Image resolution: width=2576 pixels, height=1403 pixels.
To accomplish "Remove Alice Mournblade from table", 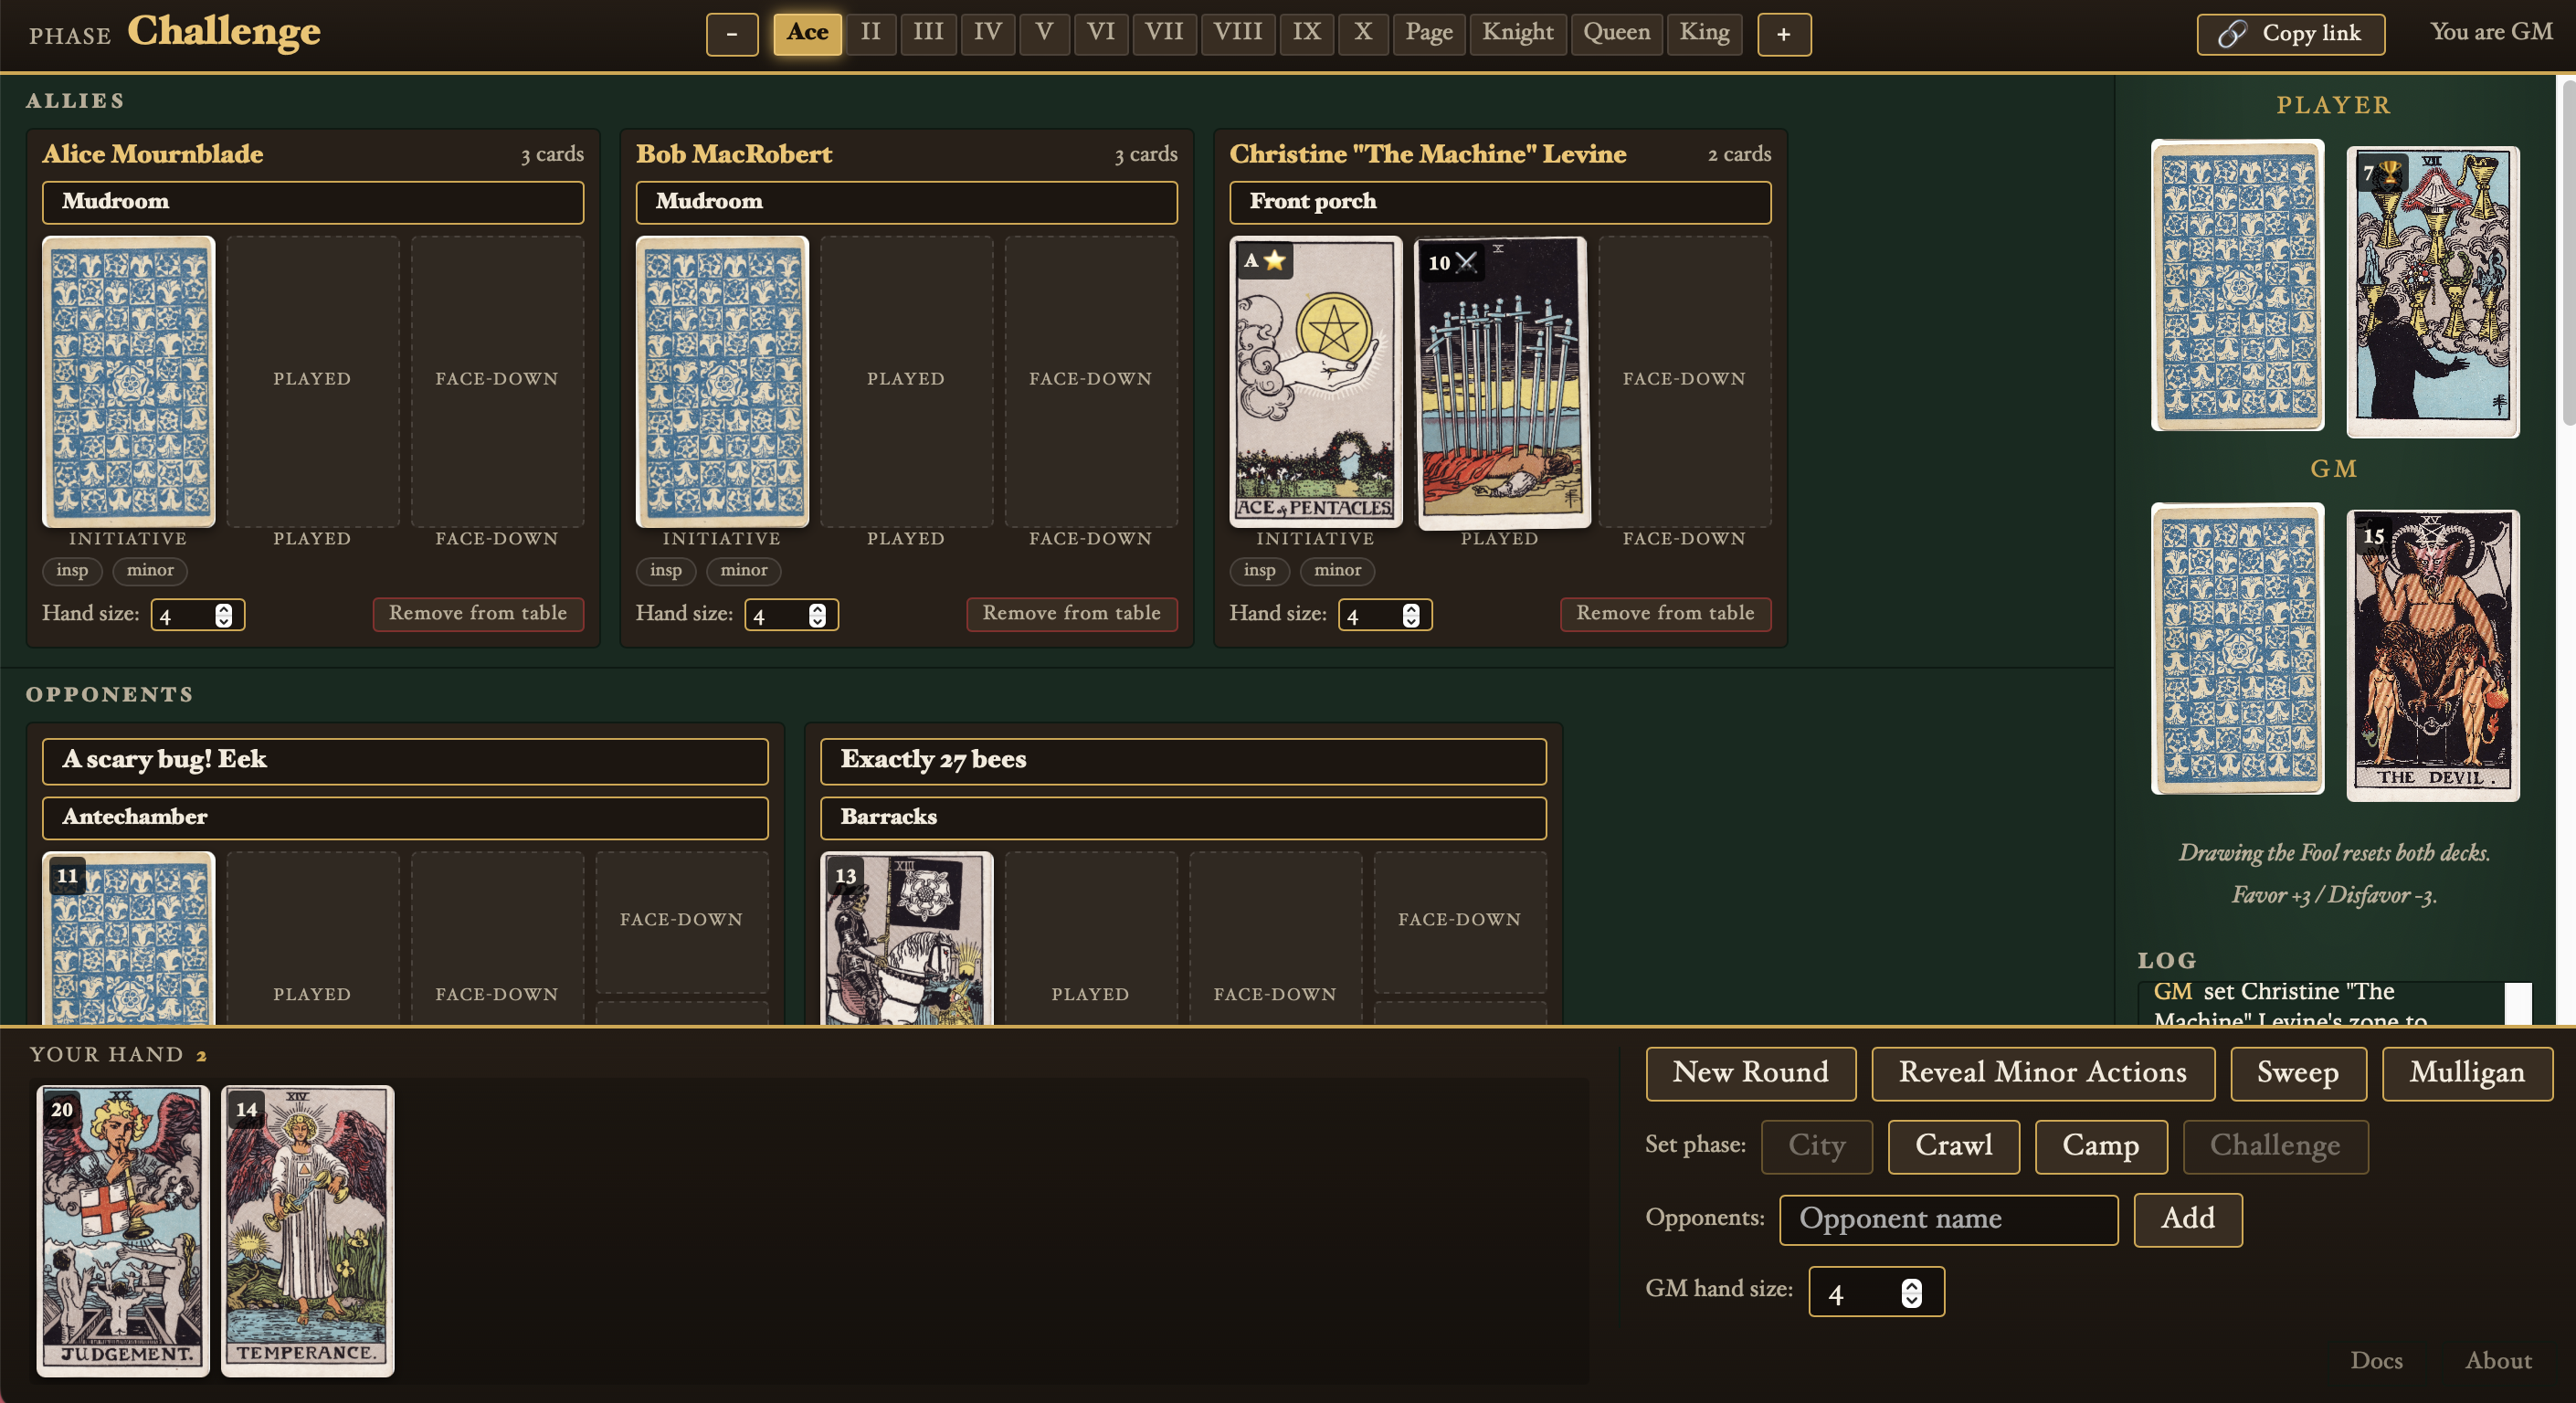I will tap(478, 613).
